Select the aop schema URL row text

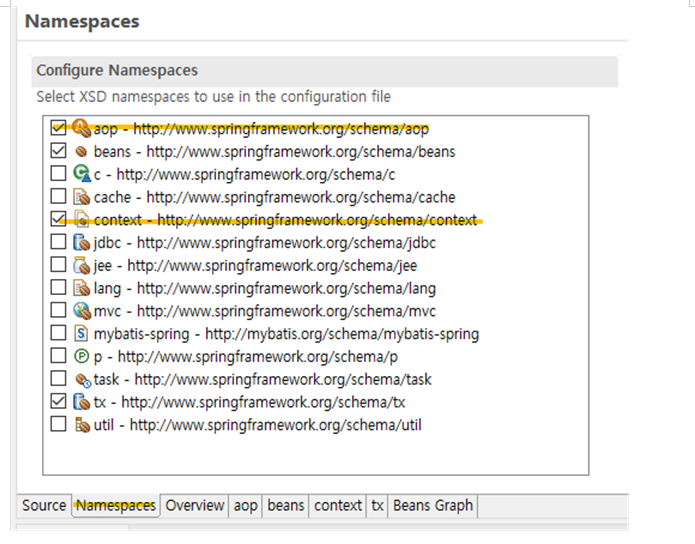click(x=281, y=129)
